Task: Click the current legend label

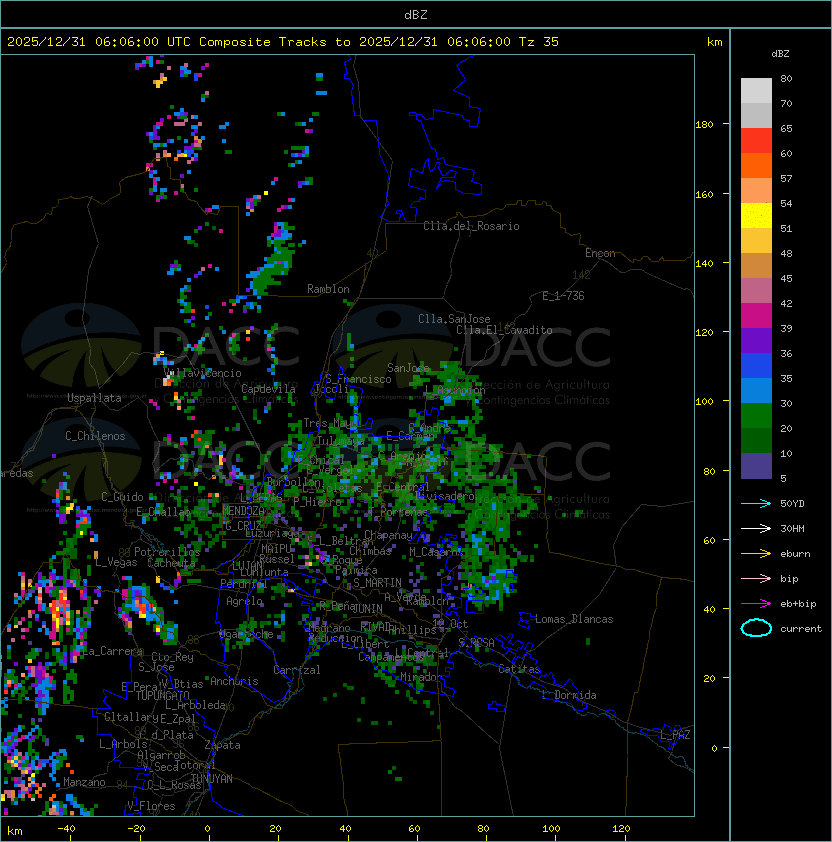Action: coord(801,628)
